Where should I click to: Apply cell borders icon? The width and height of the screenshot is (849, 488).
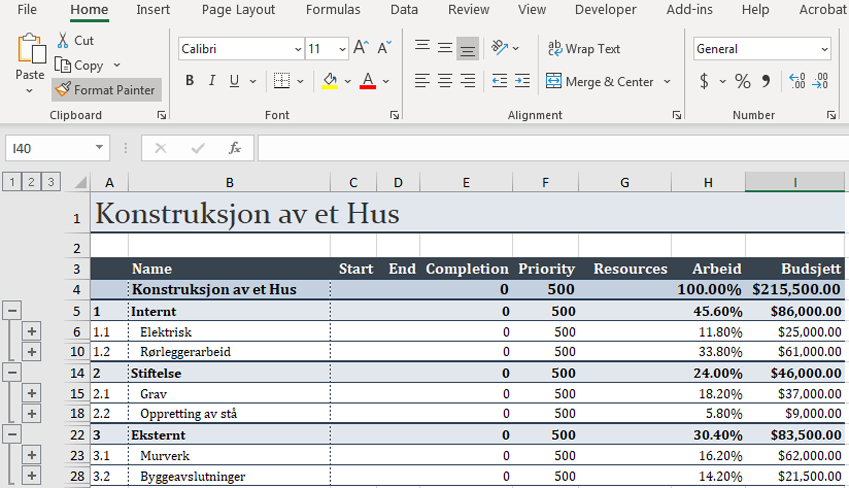tap(282, 81)
